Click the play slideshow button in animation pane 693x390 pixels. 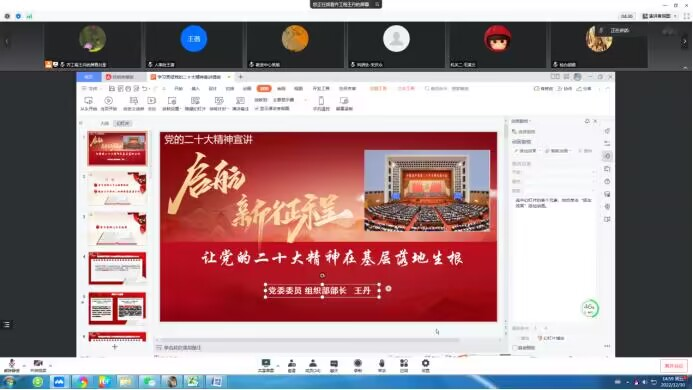[x=551, y=338]
